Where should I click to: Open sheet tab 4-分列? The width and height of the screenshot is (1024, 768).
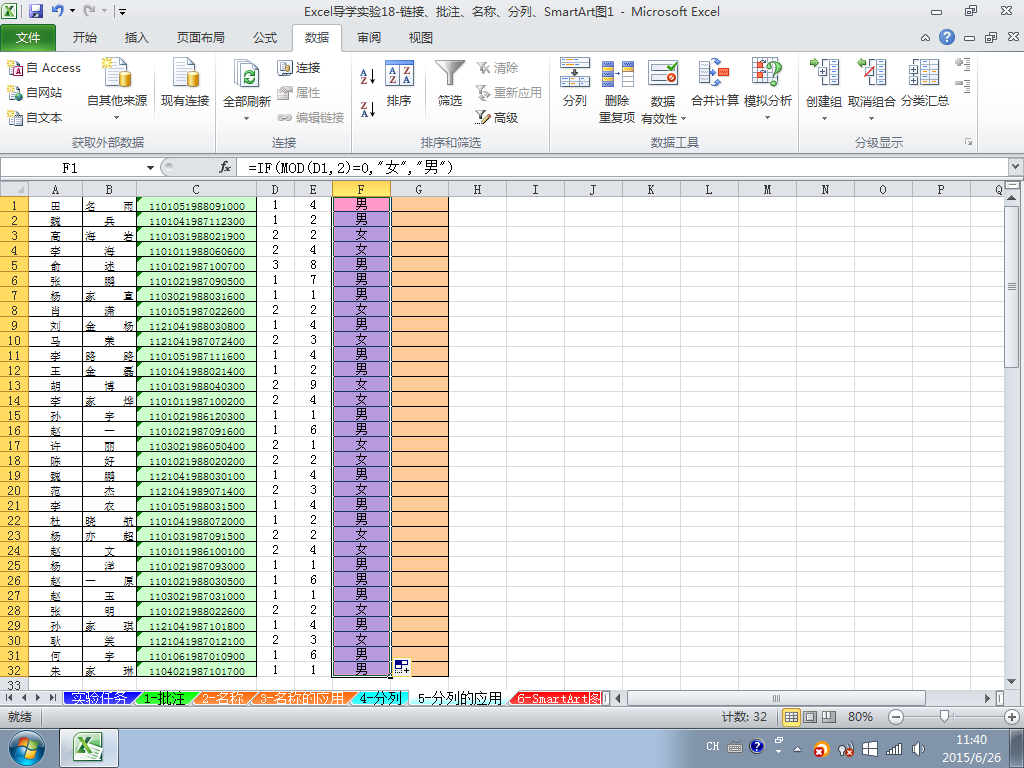coord(381,698)
